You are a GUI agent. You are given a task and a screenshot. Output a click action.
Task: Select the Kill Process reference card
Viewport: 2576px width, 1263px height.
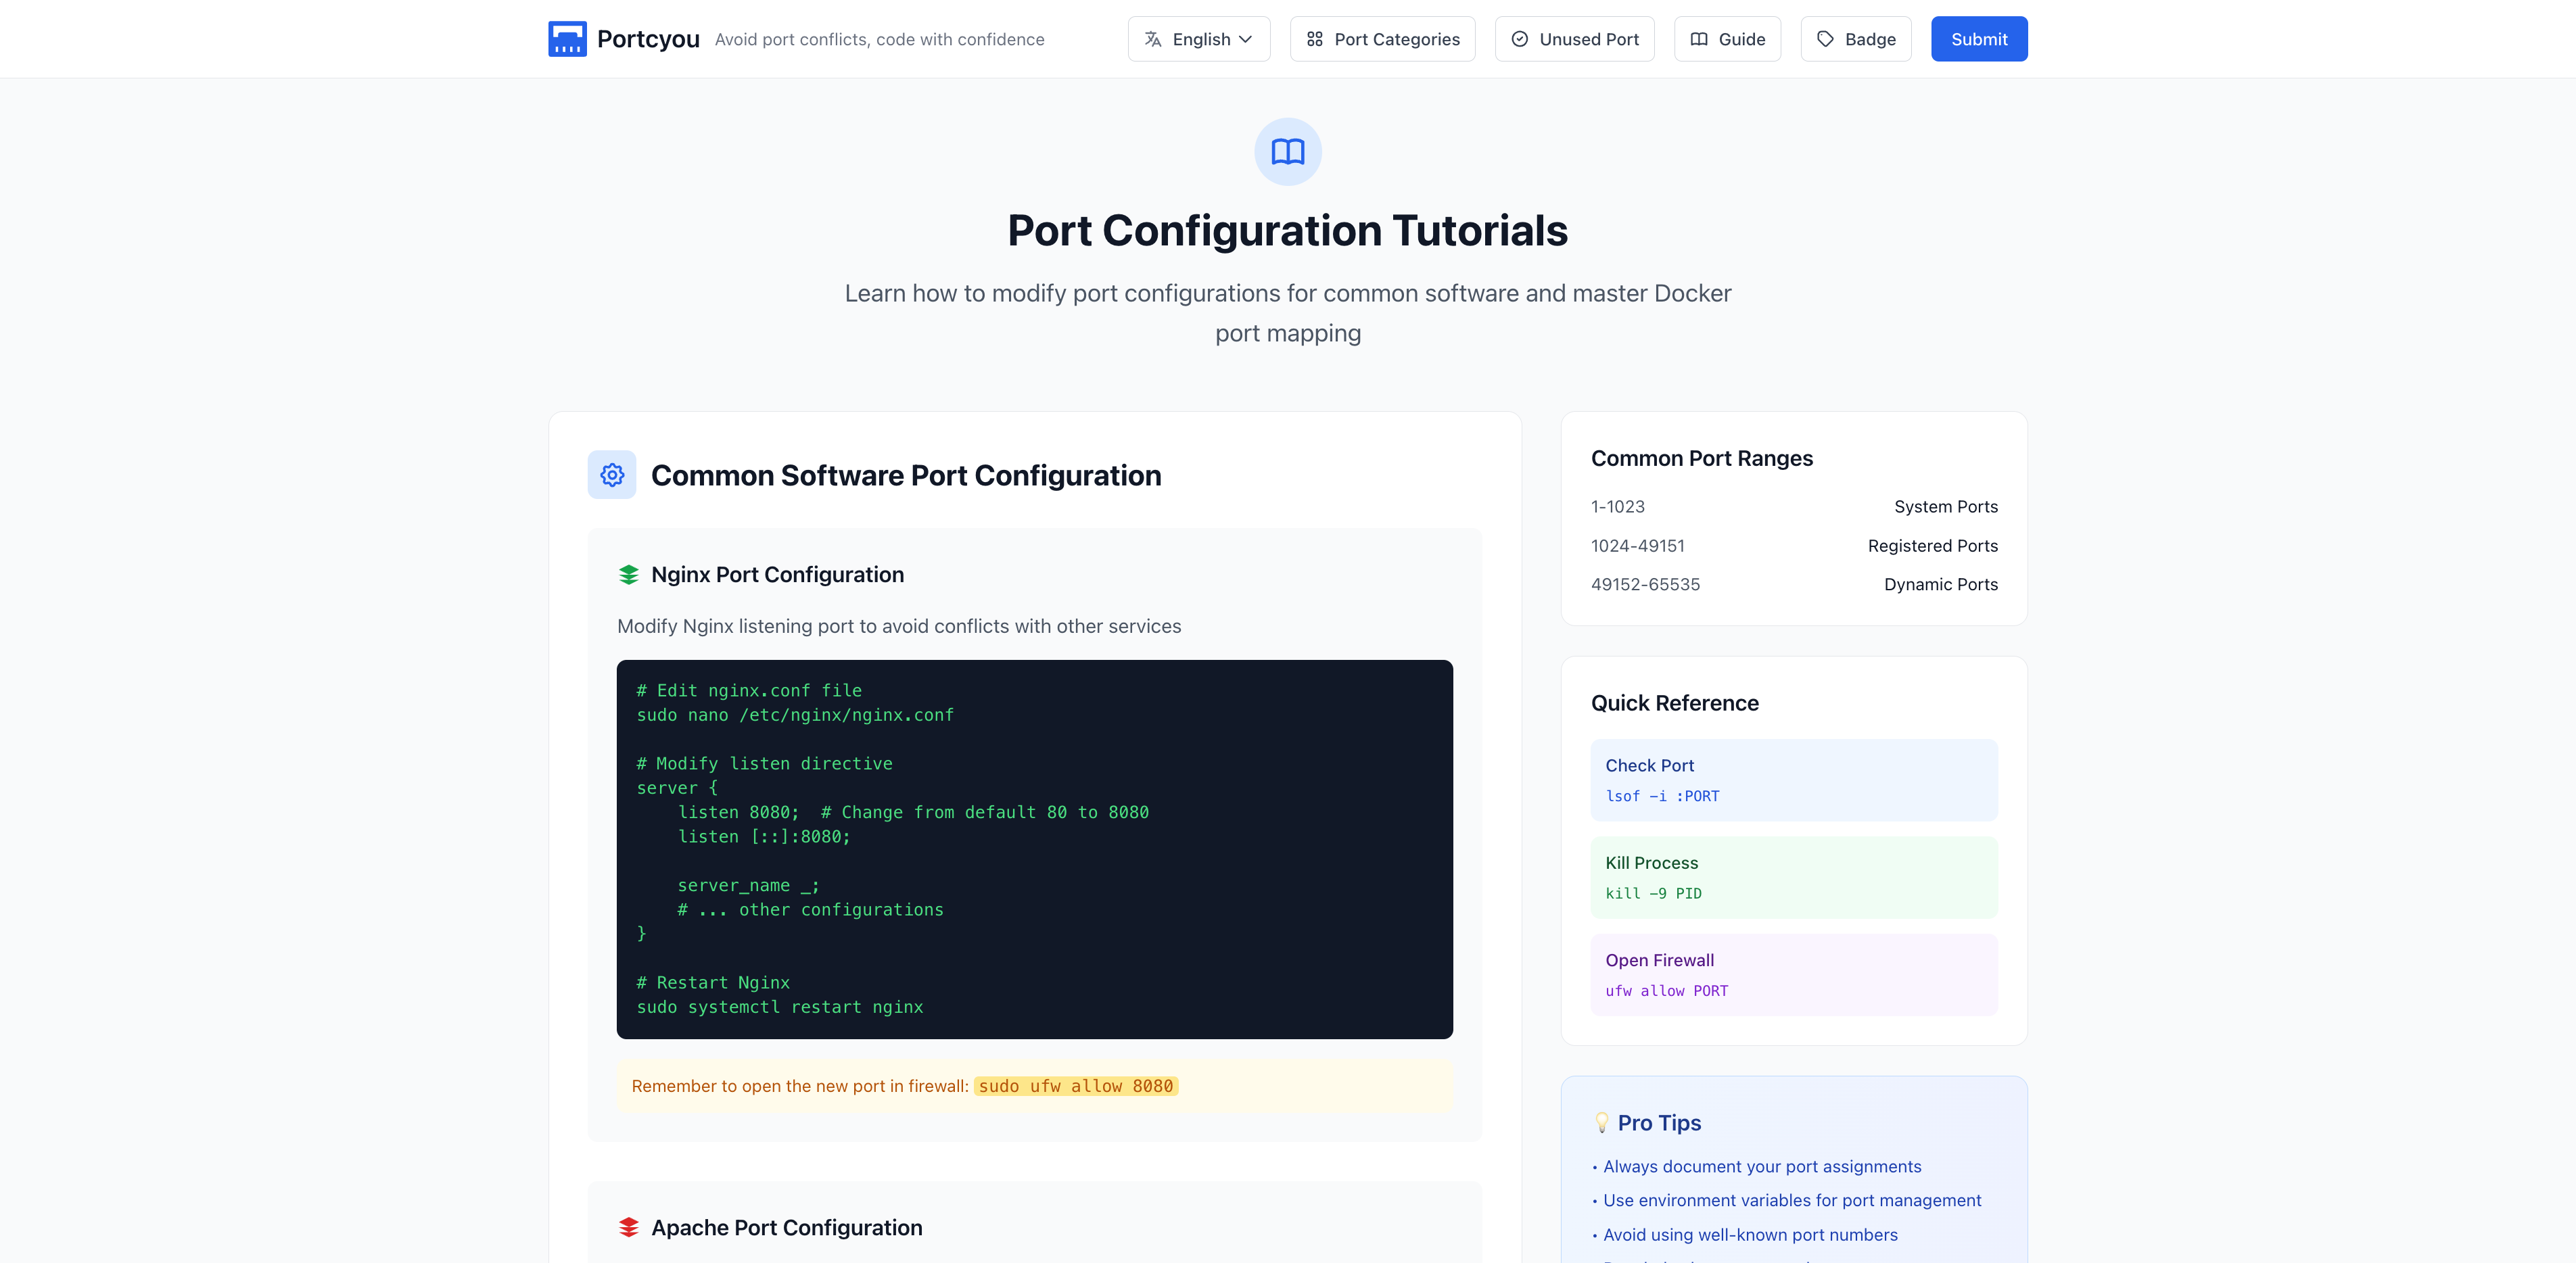pos(1794,877)
